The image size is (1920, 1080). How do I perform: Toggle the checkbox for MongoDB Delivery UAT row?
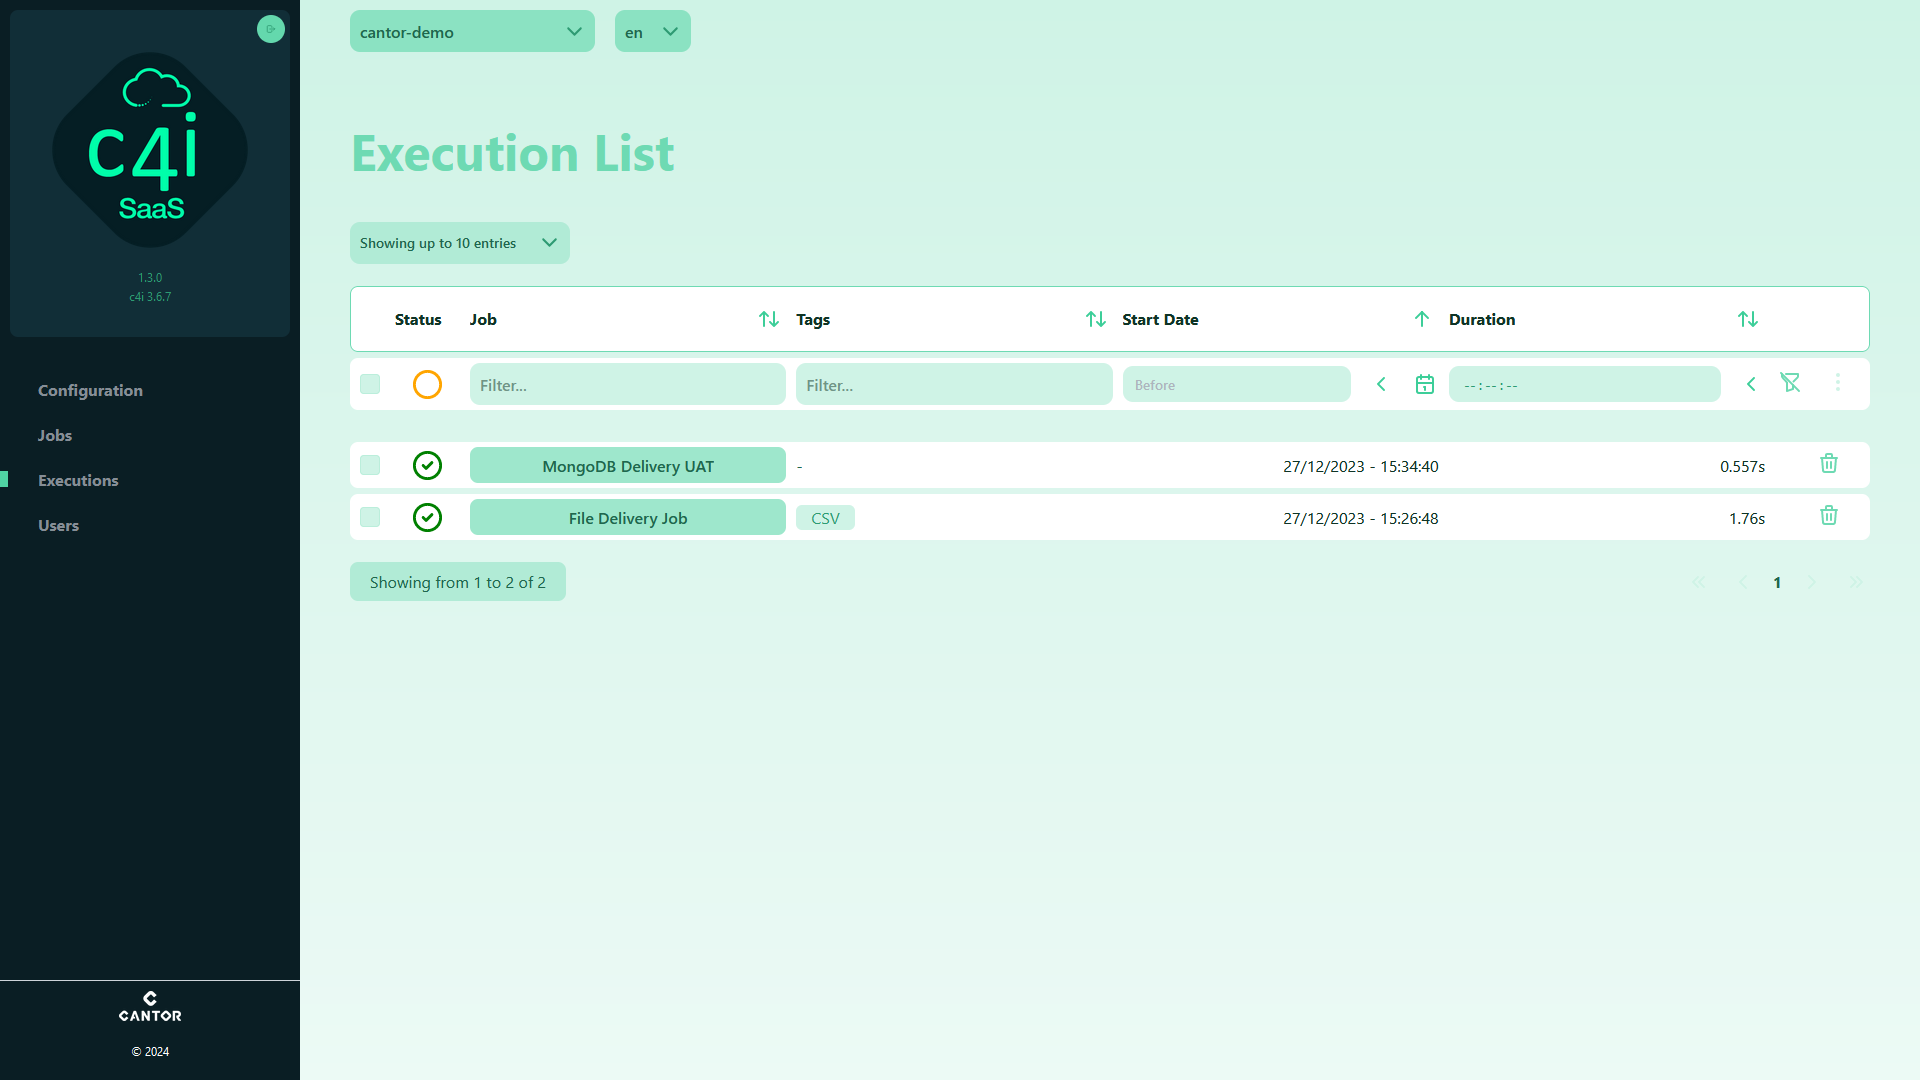[371, 465]
